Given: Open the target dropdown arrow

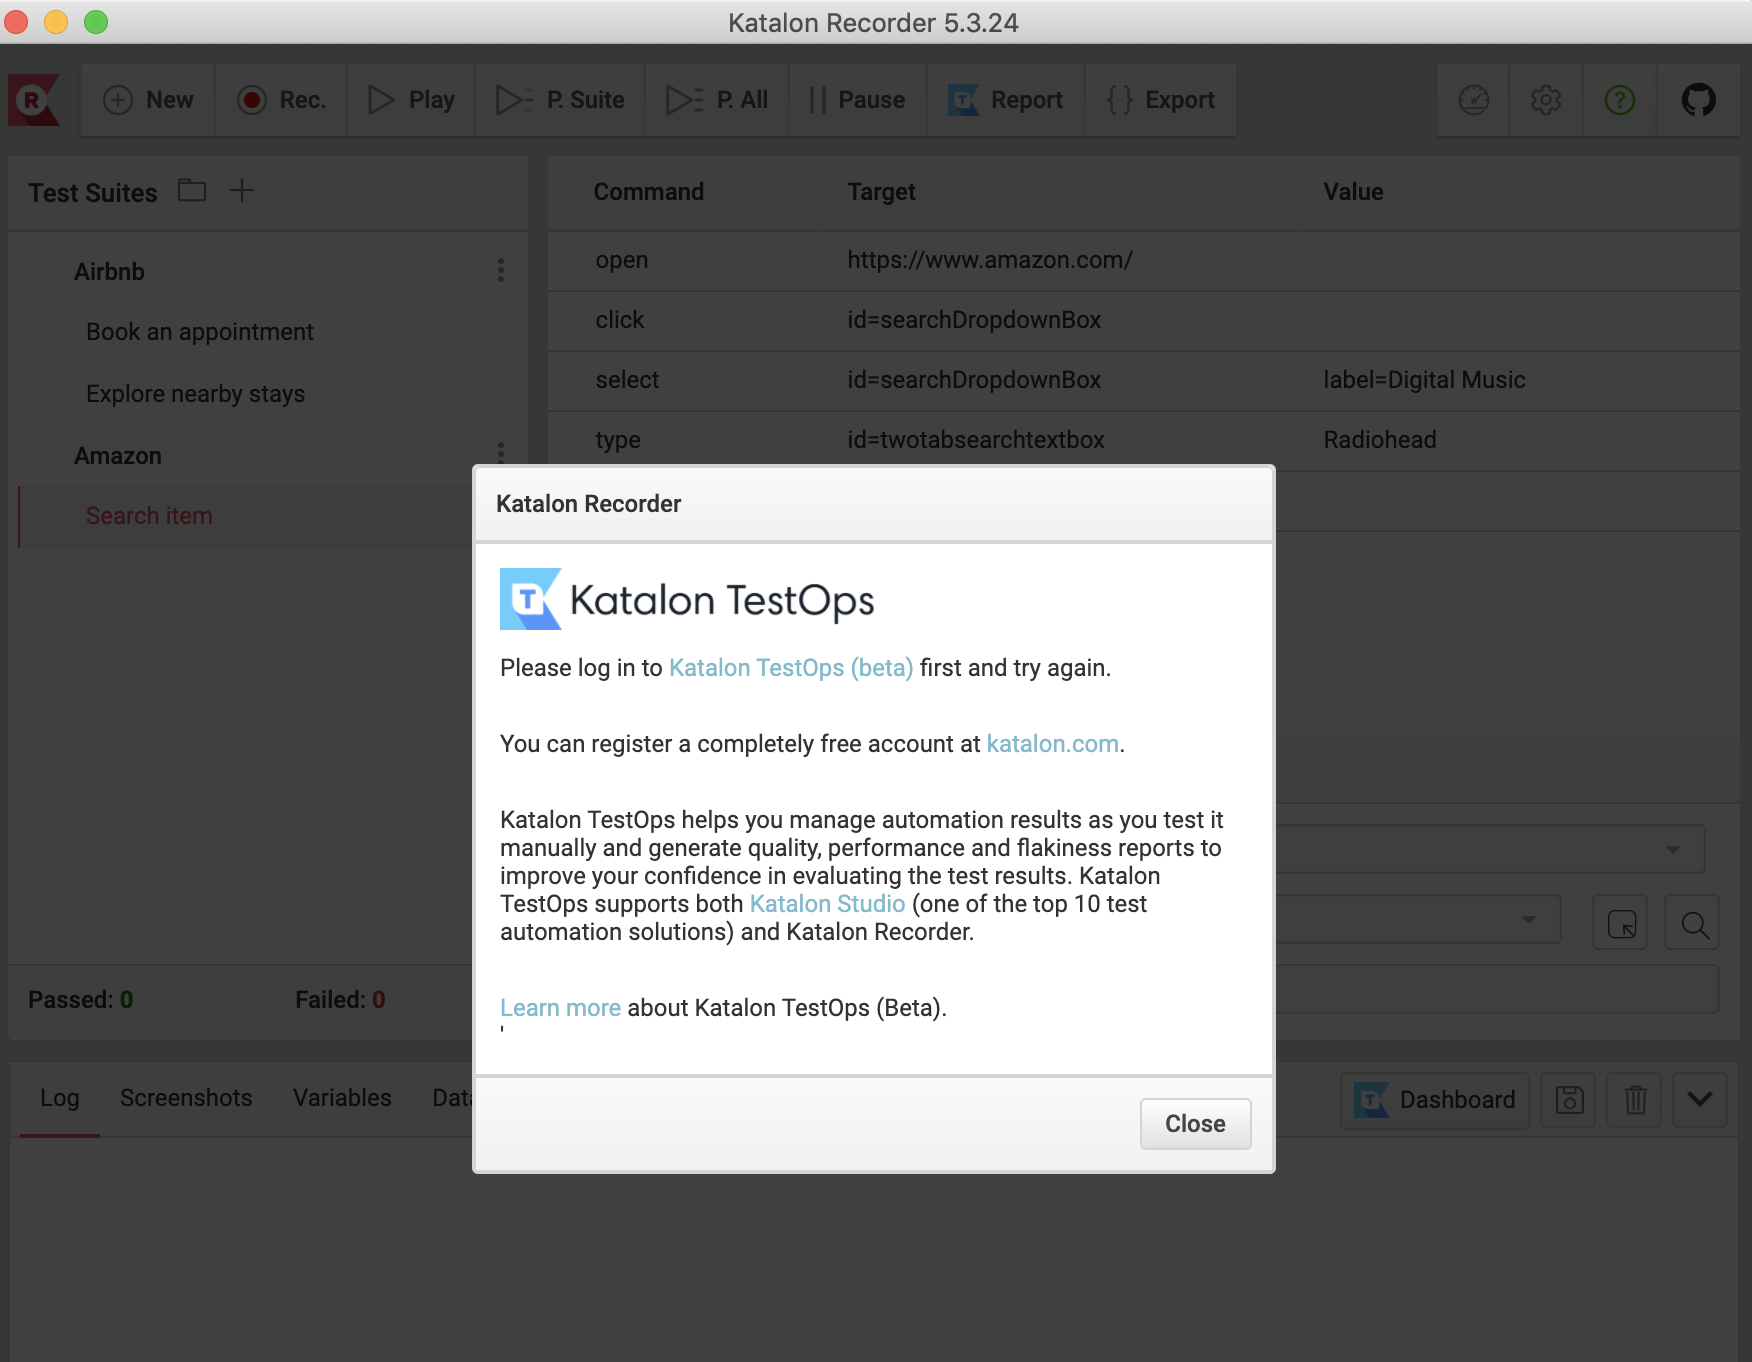Looking at the screenshot, I should pos(1529,920).
